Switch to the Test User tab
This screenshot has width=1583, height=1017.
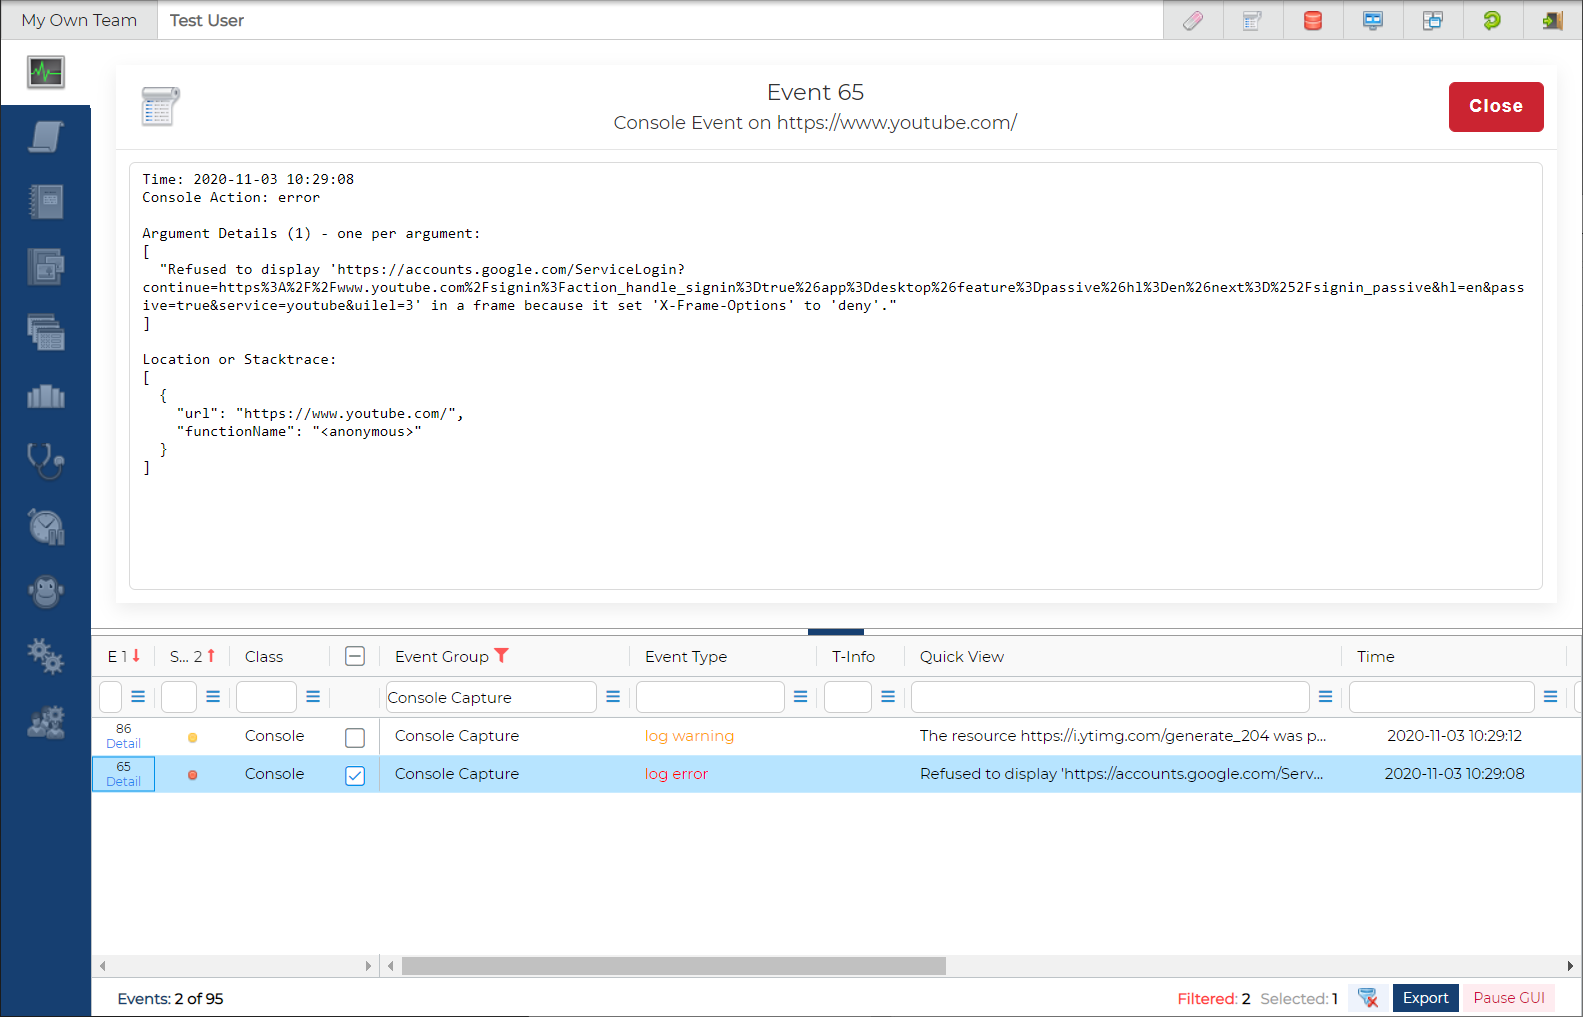pos(207,20)
